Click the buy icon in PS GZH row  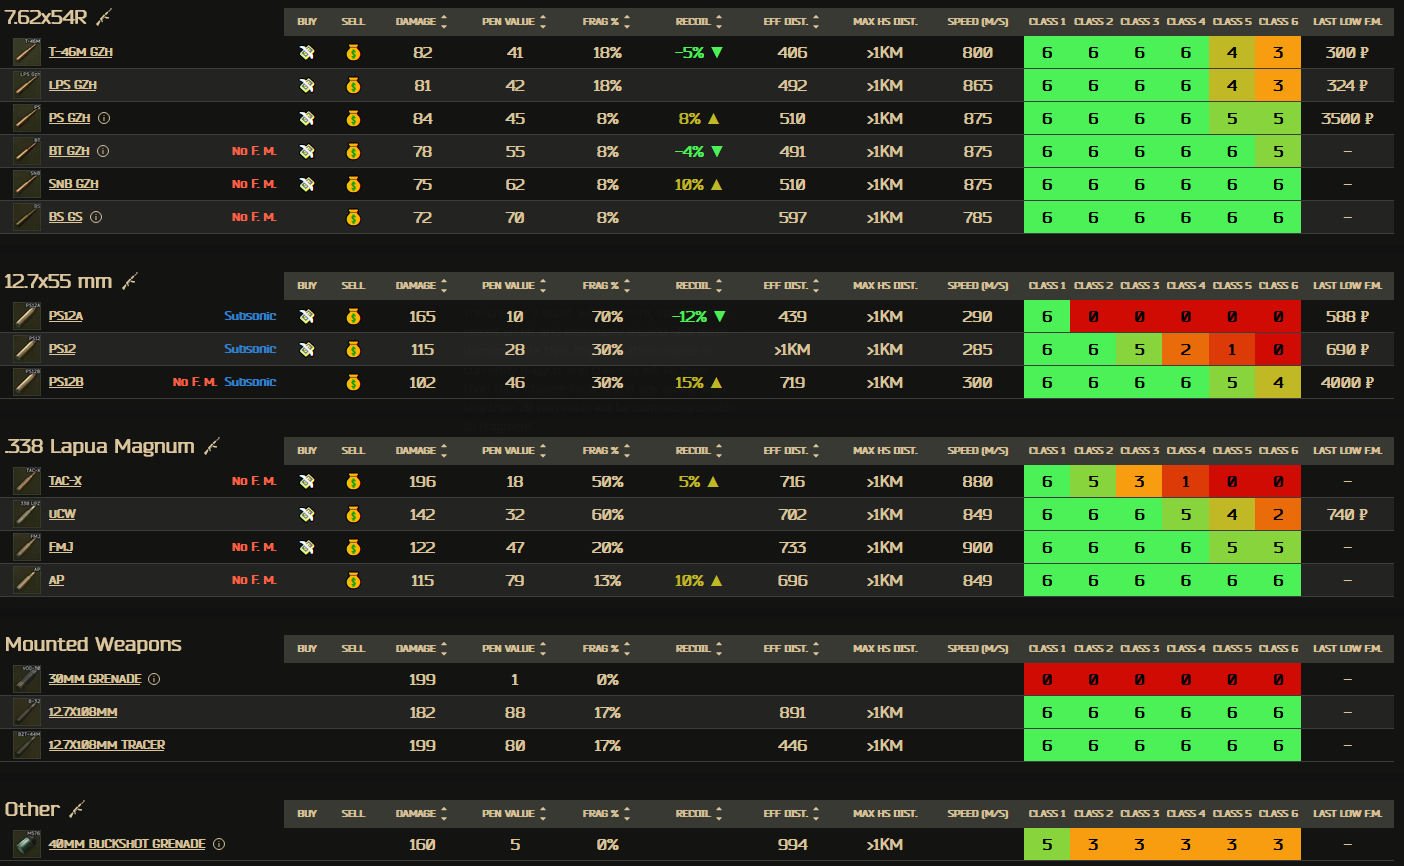[x=307, y=118]
